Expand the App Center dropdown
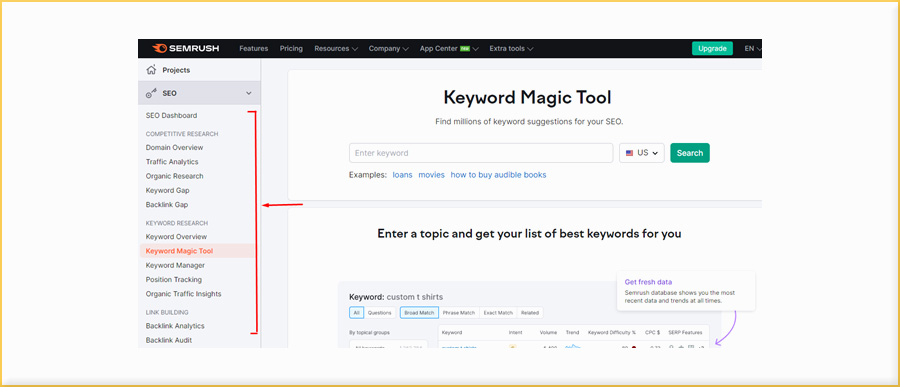 pyautogui.click(x=449, y=49)
